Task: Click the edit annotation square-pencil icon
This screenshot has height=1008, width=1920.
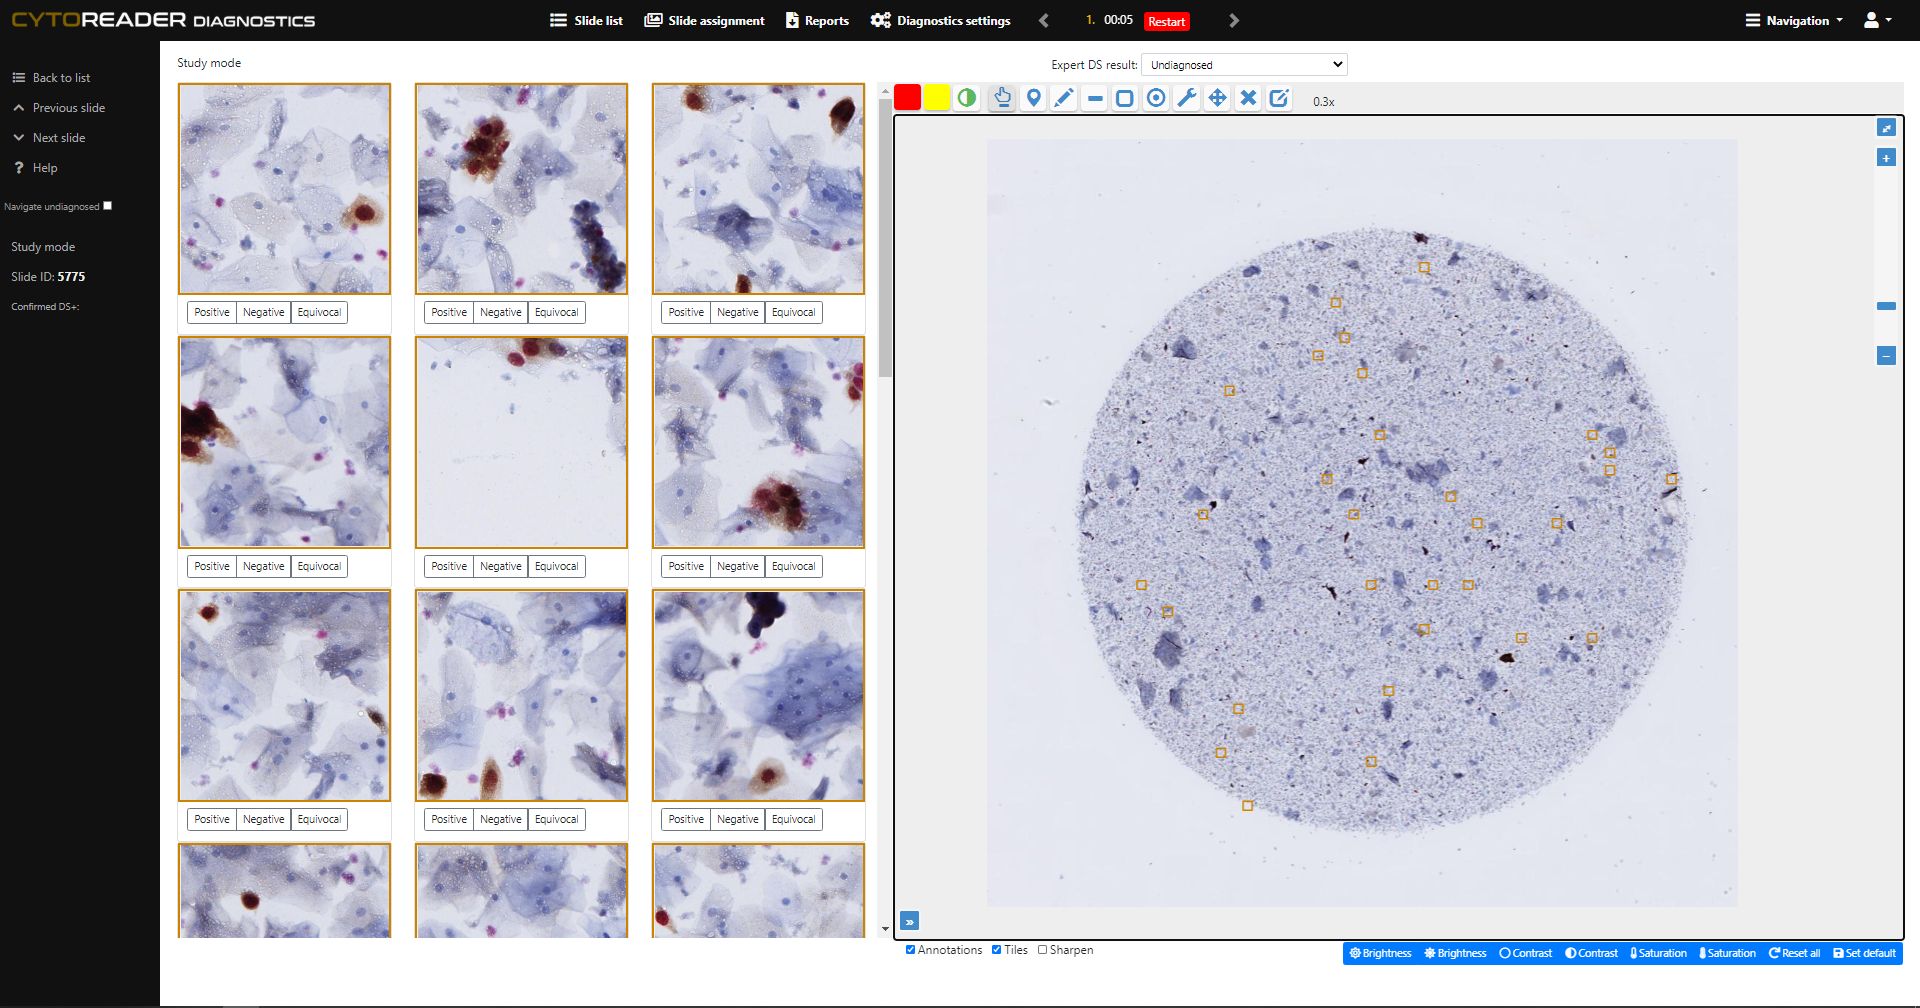Action: coord(1279,98)
